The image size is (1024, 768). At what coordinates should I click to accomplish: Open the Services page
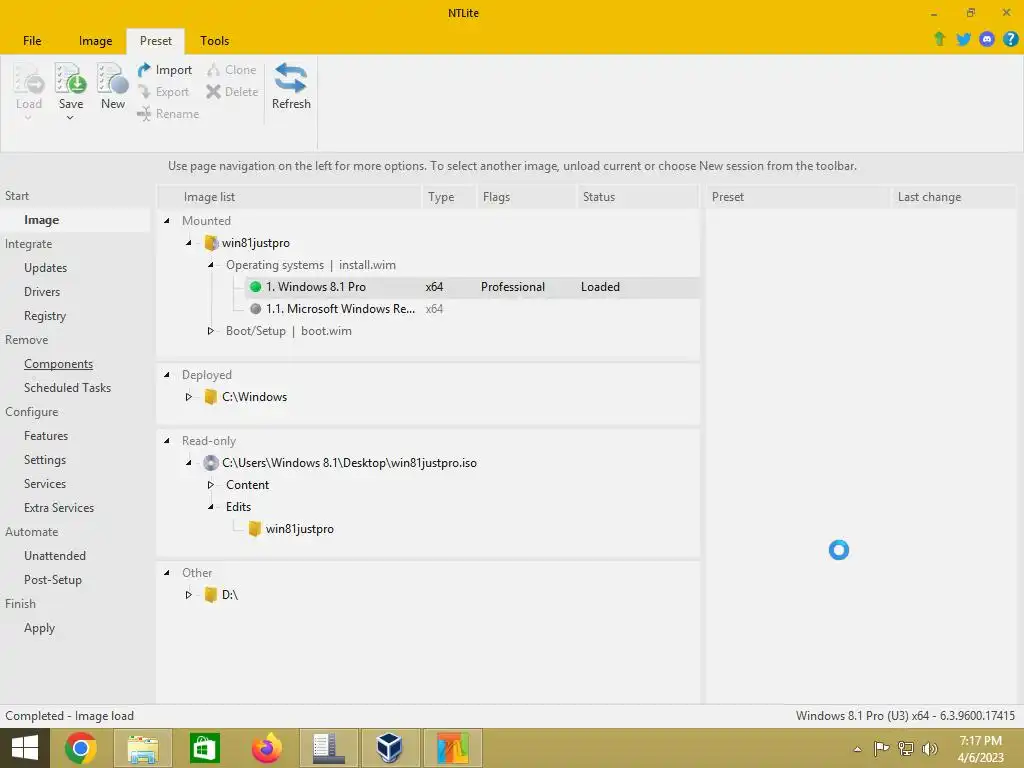[44, 484]
